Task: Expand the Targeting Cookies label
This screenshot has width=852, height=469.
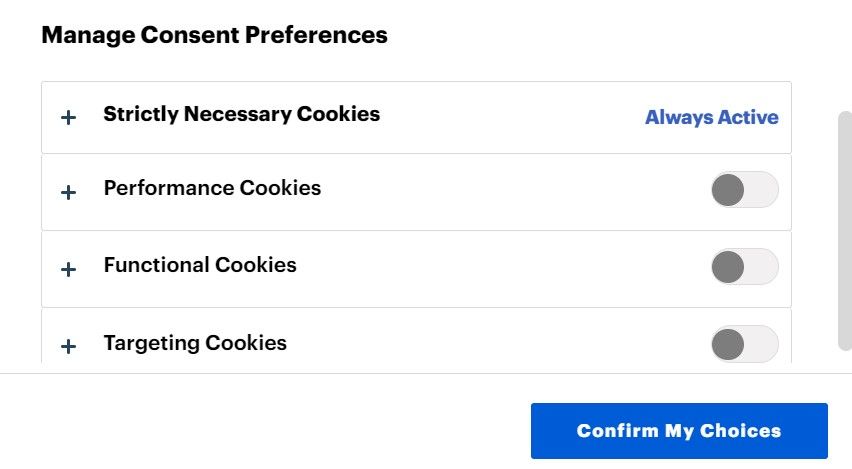Action: (195, 343)
